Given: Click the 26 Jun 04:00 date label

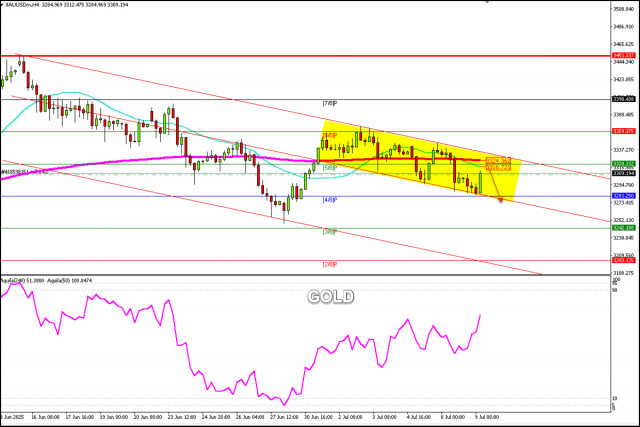Looking at the screenshot, I should coord(250,417).
